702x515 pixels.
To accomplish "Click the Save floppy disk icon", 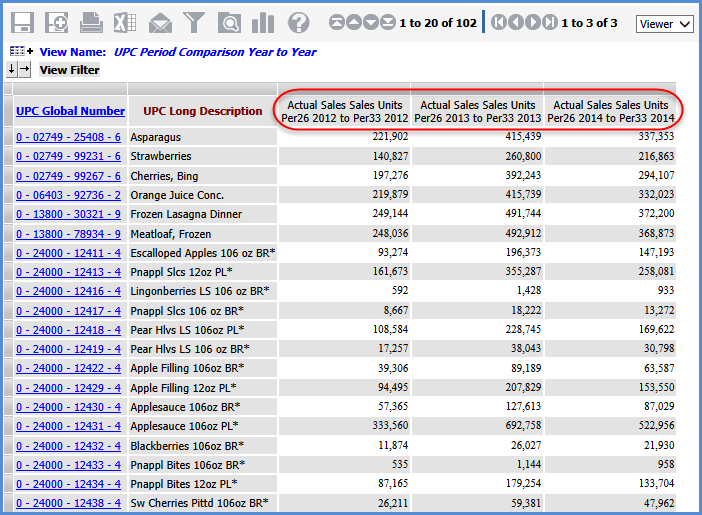I will 23,22.
